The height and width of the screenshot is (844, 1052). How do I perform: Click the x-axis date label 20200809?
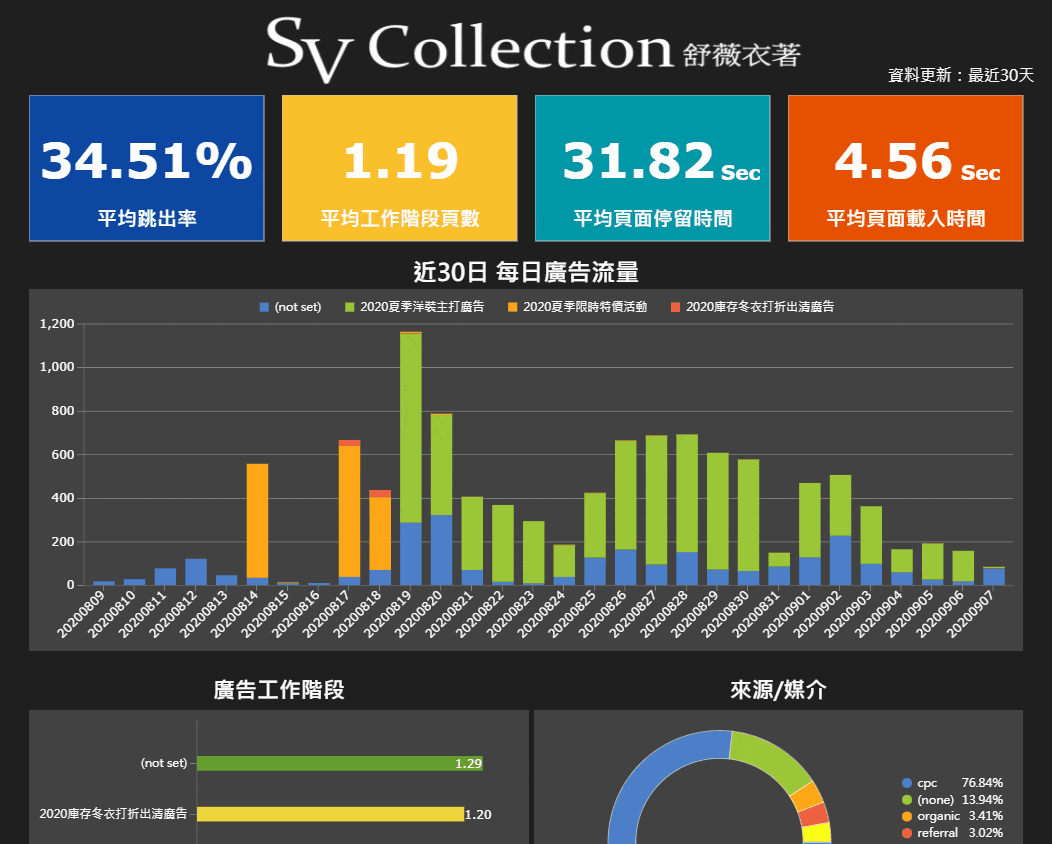82,613
